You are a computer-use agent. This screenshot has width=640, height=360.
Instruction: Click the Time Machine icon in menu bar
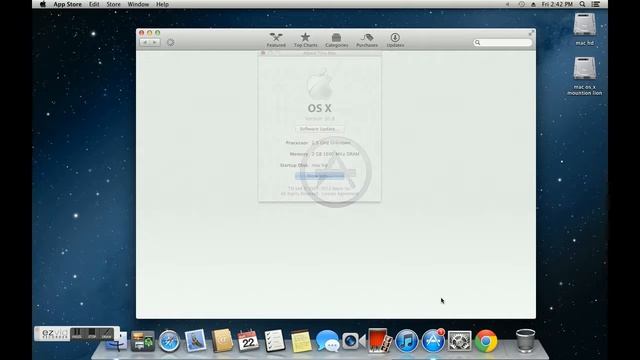(522, 4)
